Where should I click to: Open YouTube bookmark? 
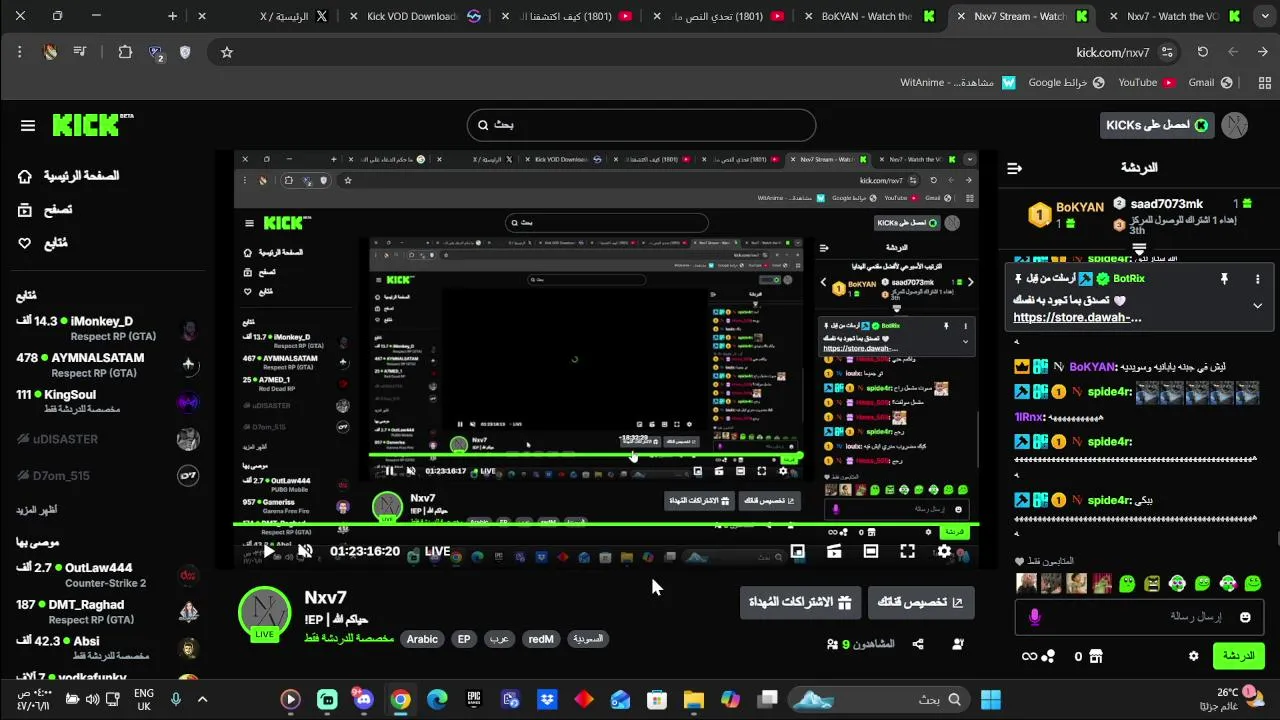tap(1146, 83)
